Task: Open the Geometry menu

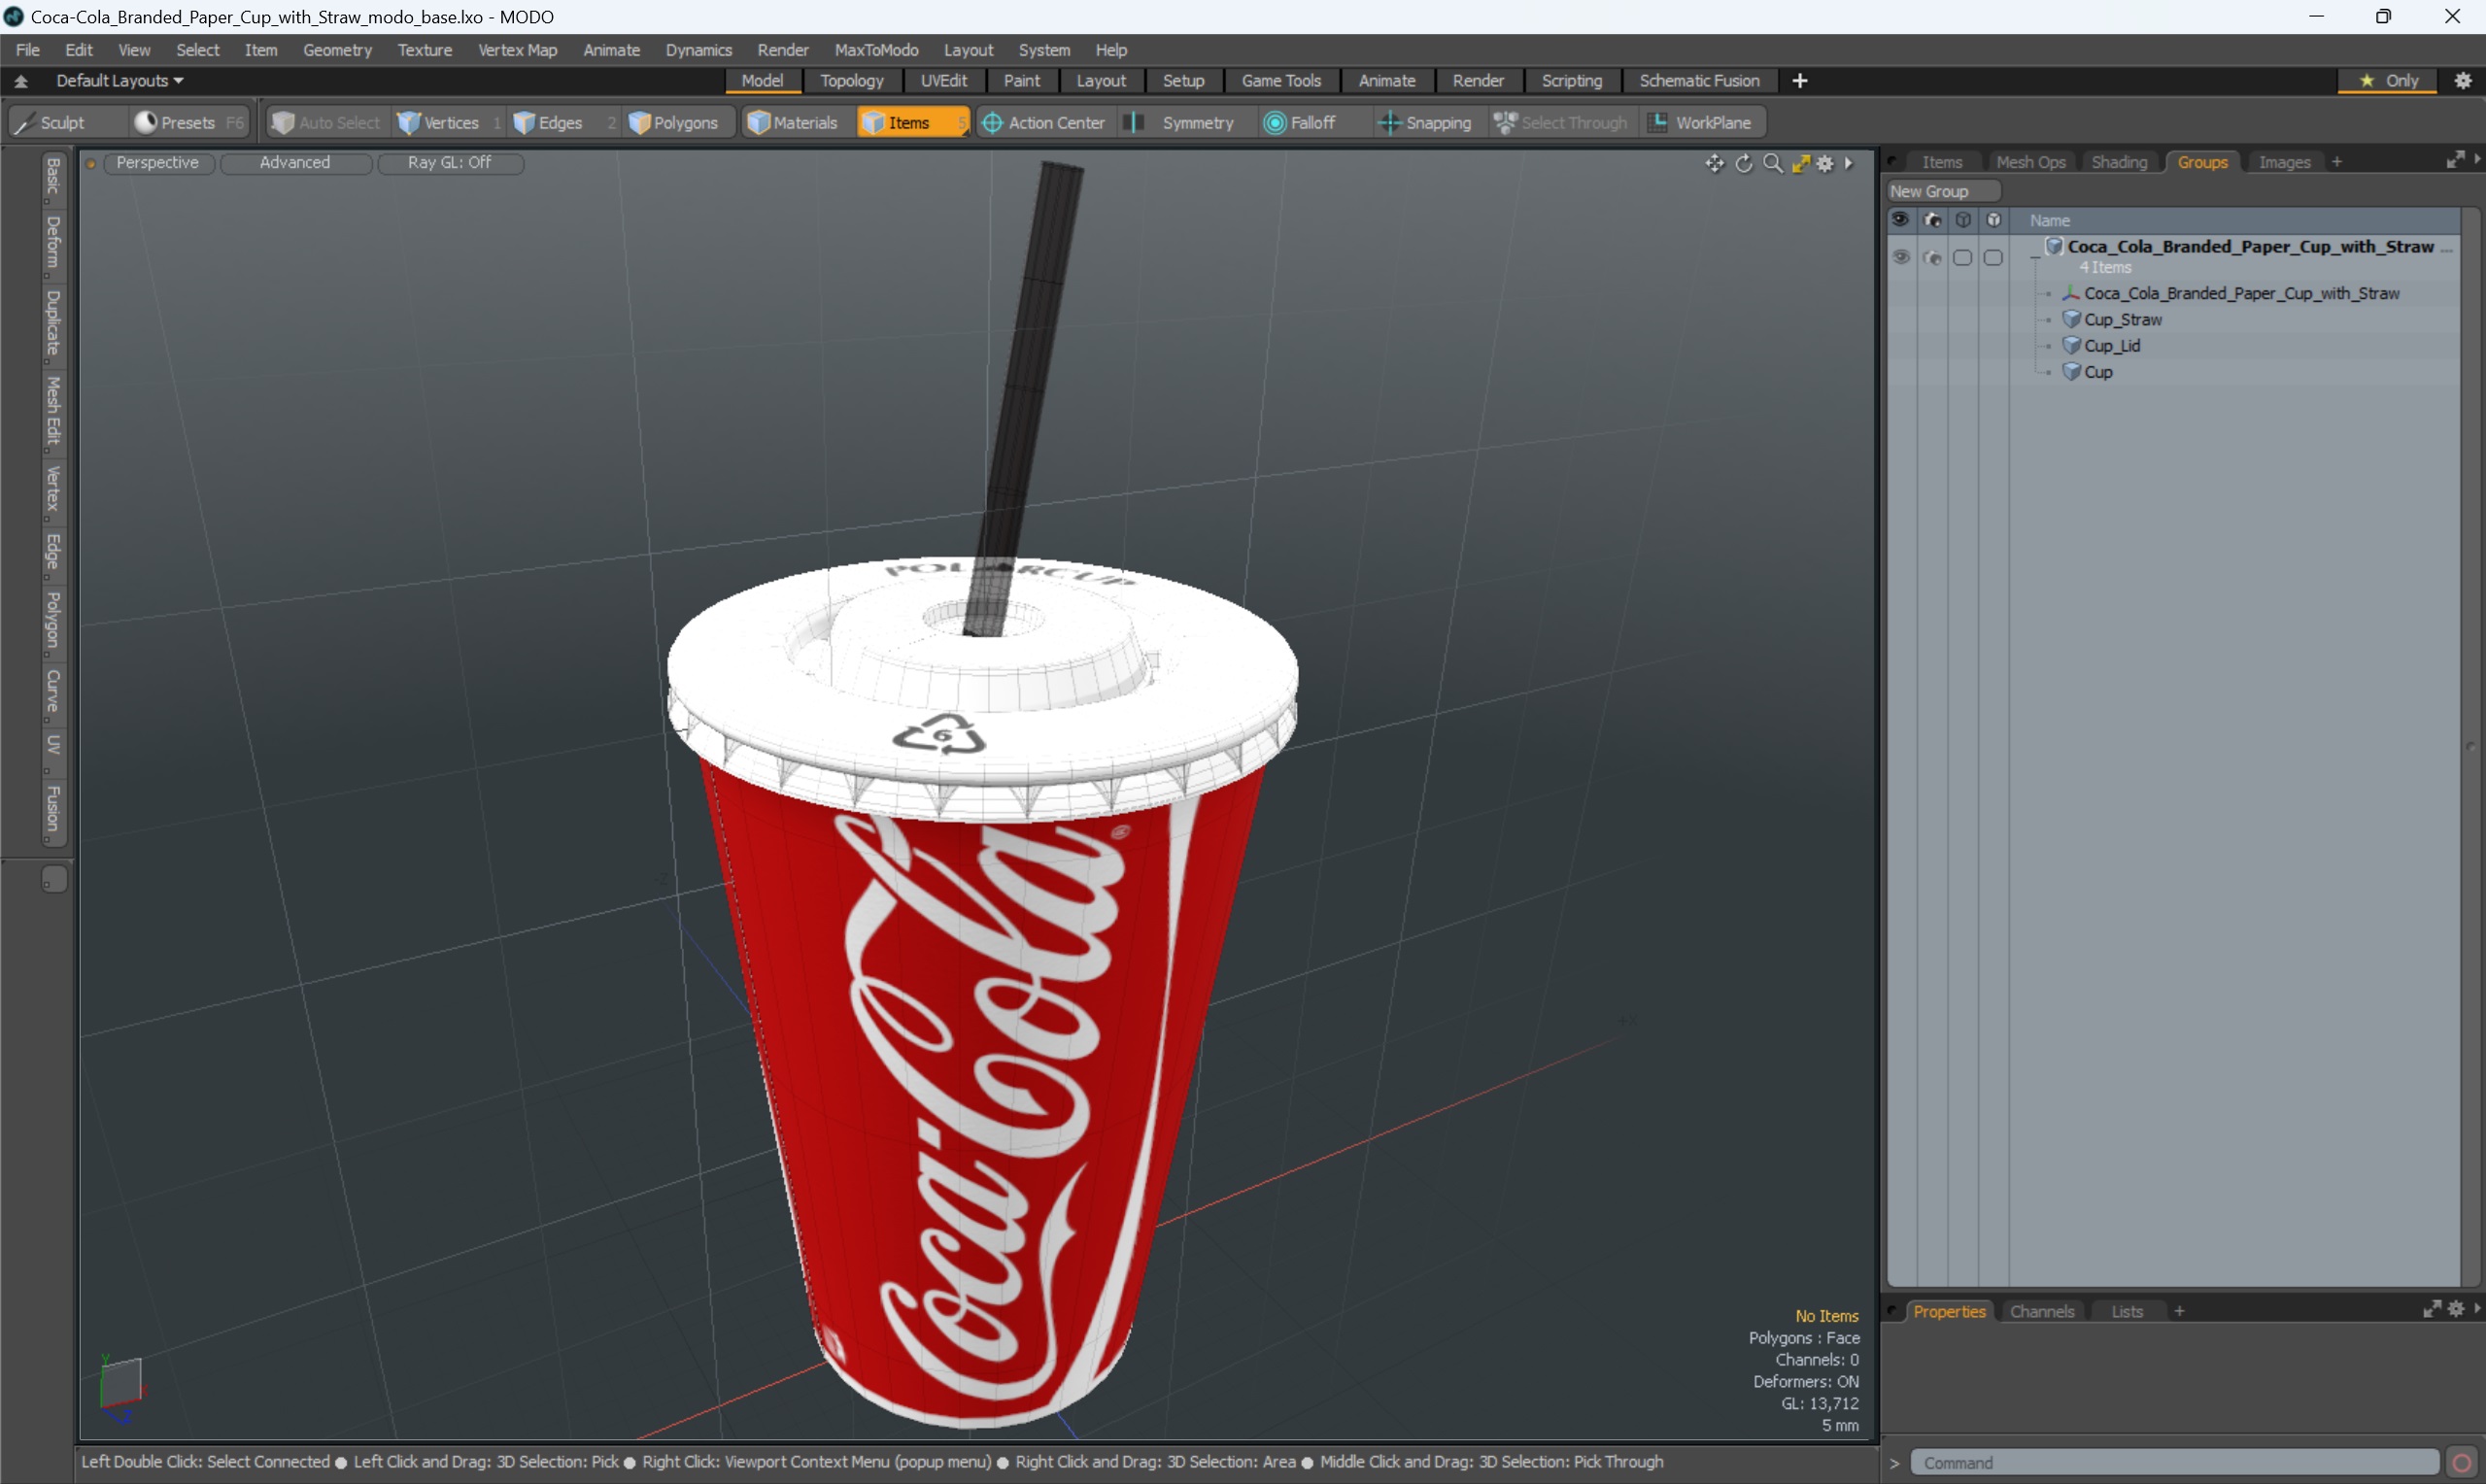Action: [x=337, y=49]
